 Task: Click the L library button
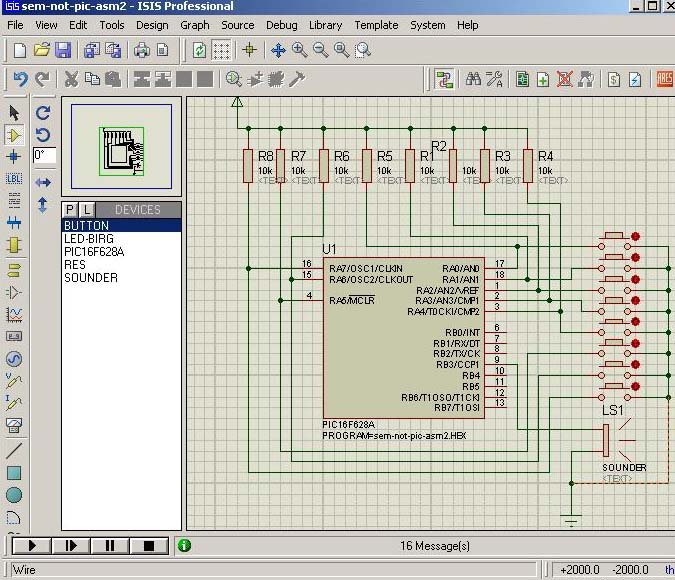click(x=87, y=209)
